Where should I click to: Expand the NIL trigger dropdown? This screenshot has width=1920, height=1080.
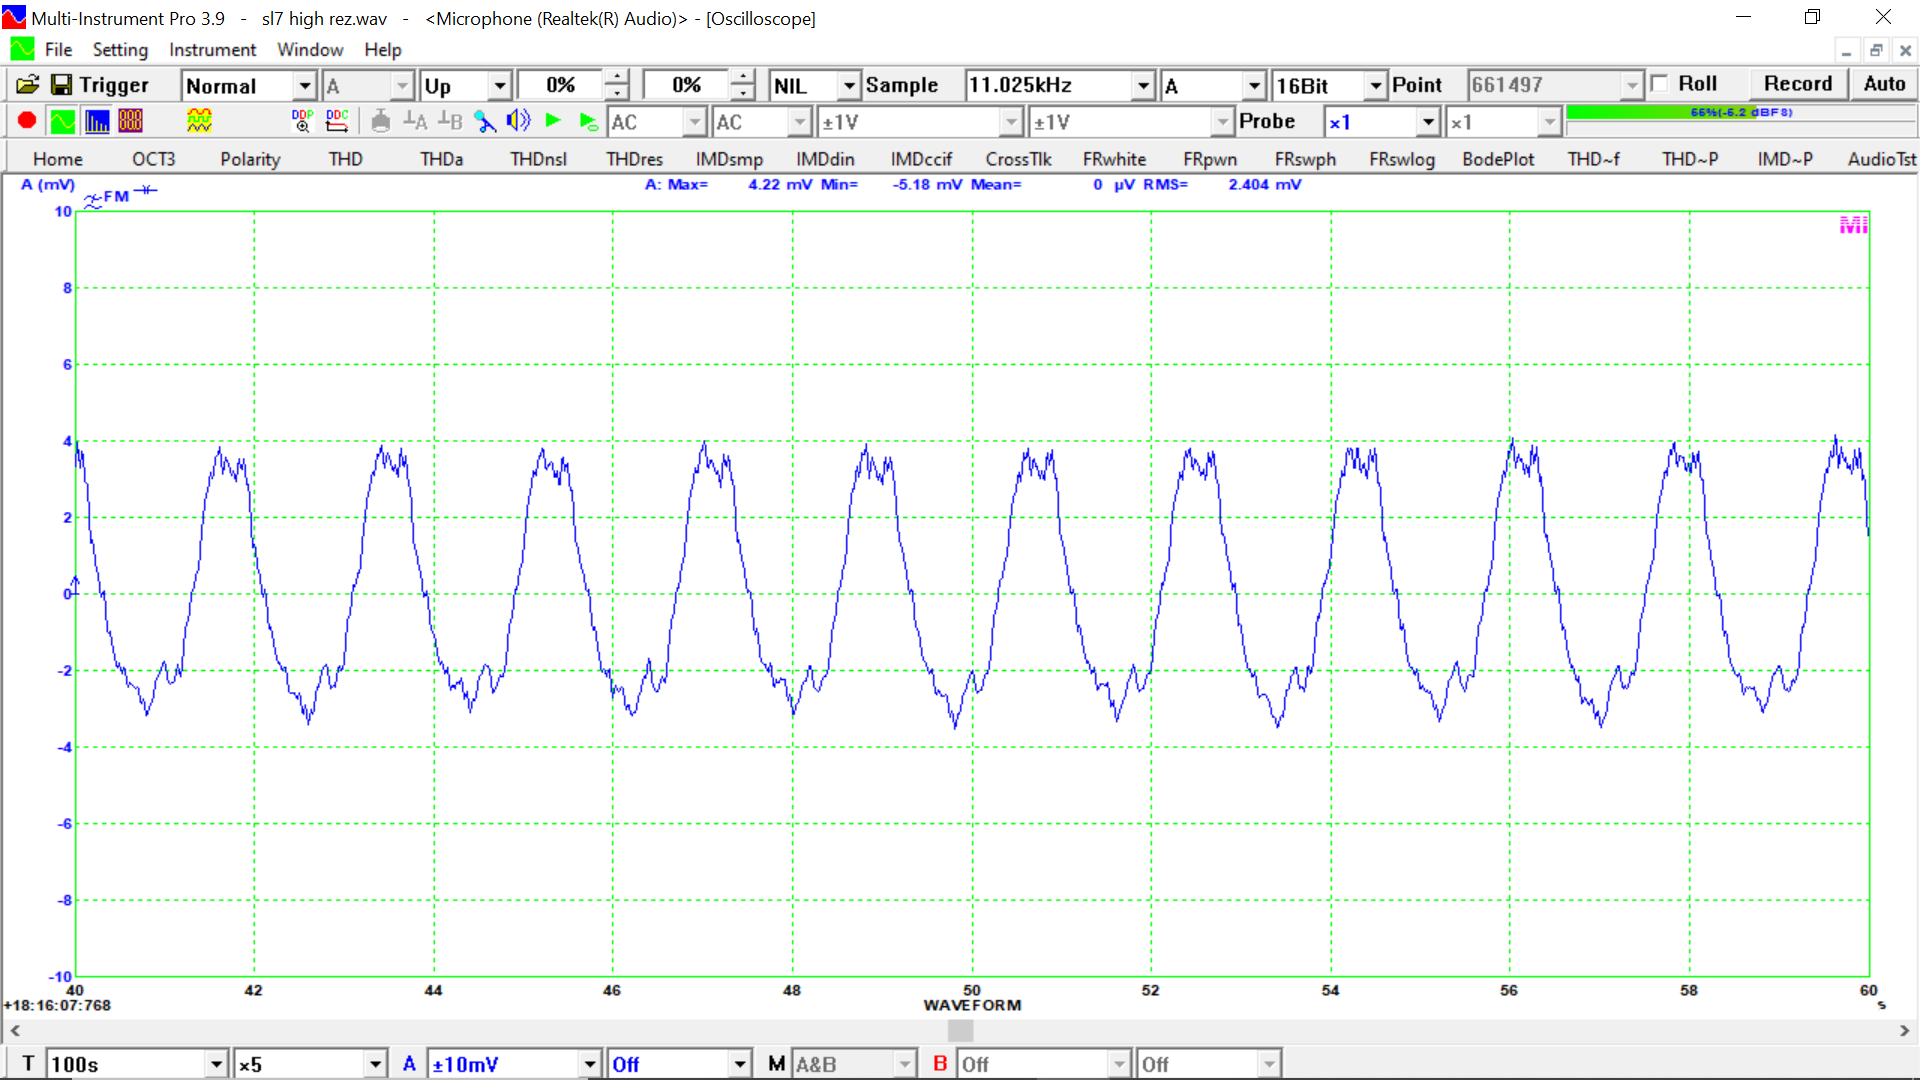848,86
